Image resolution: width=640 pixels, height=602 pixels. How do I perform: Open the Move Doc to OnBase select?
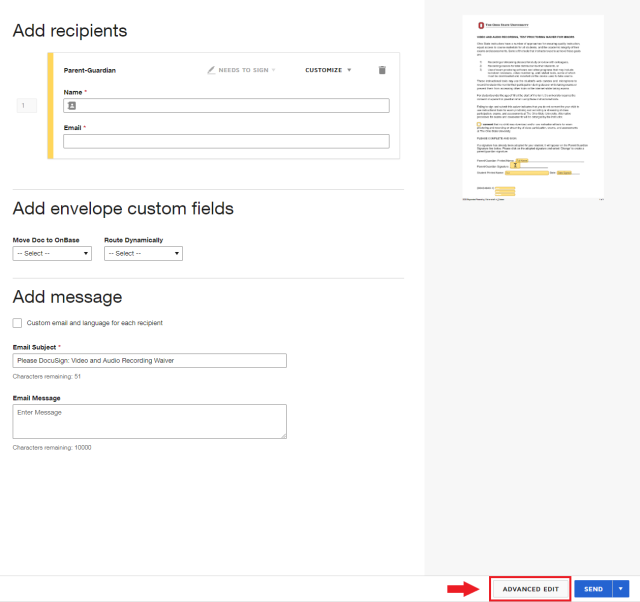point(52,253)
